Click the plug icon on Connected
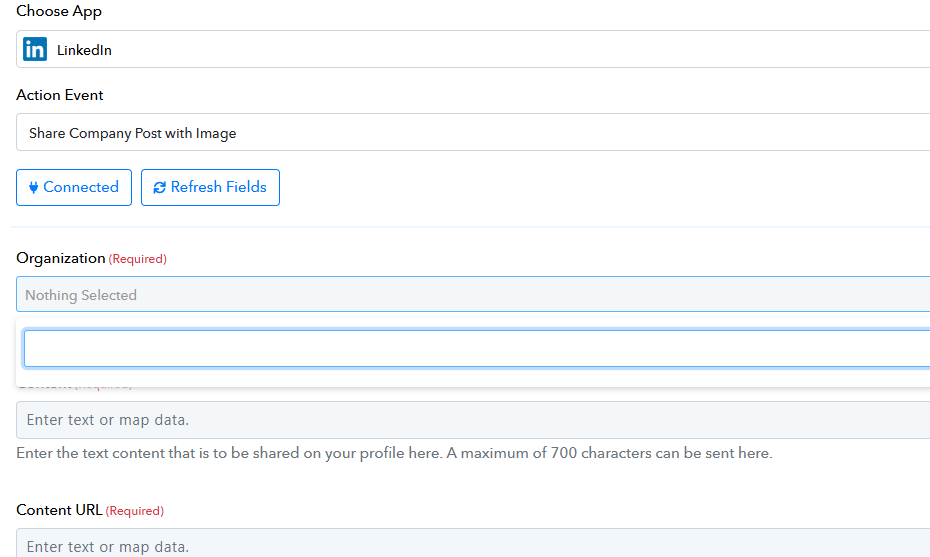 (x=34, y=187)
